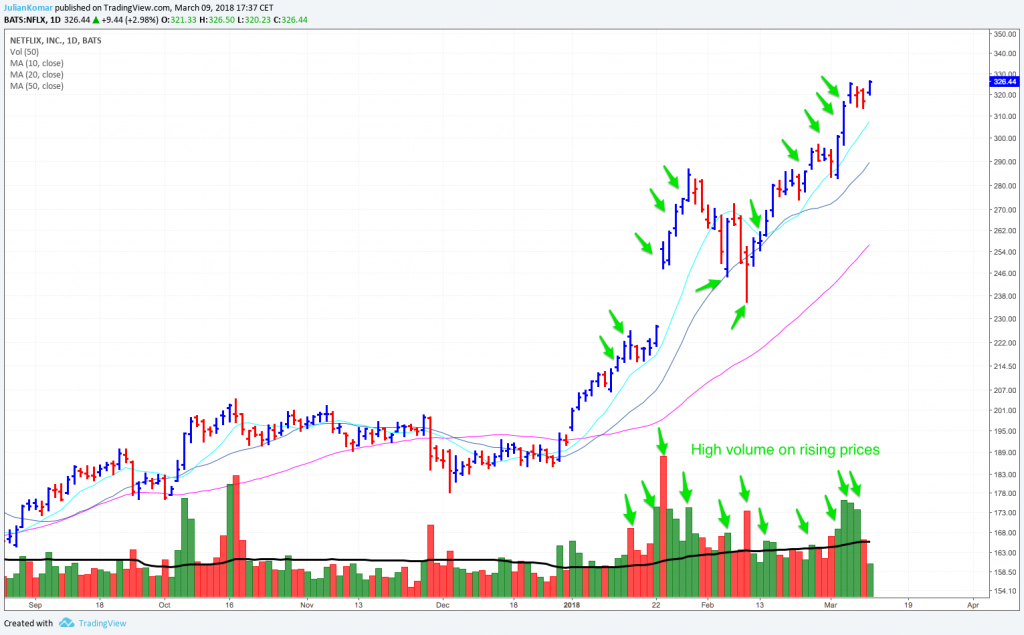1024x635 pixels.
Task: Click the 214.50 price axis label
Action: (x=1005, y=366)
